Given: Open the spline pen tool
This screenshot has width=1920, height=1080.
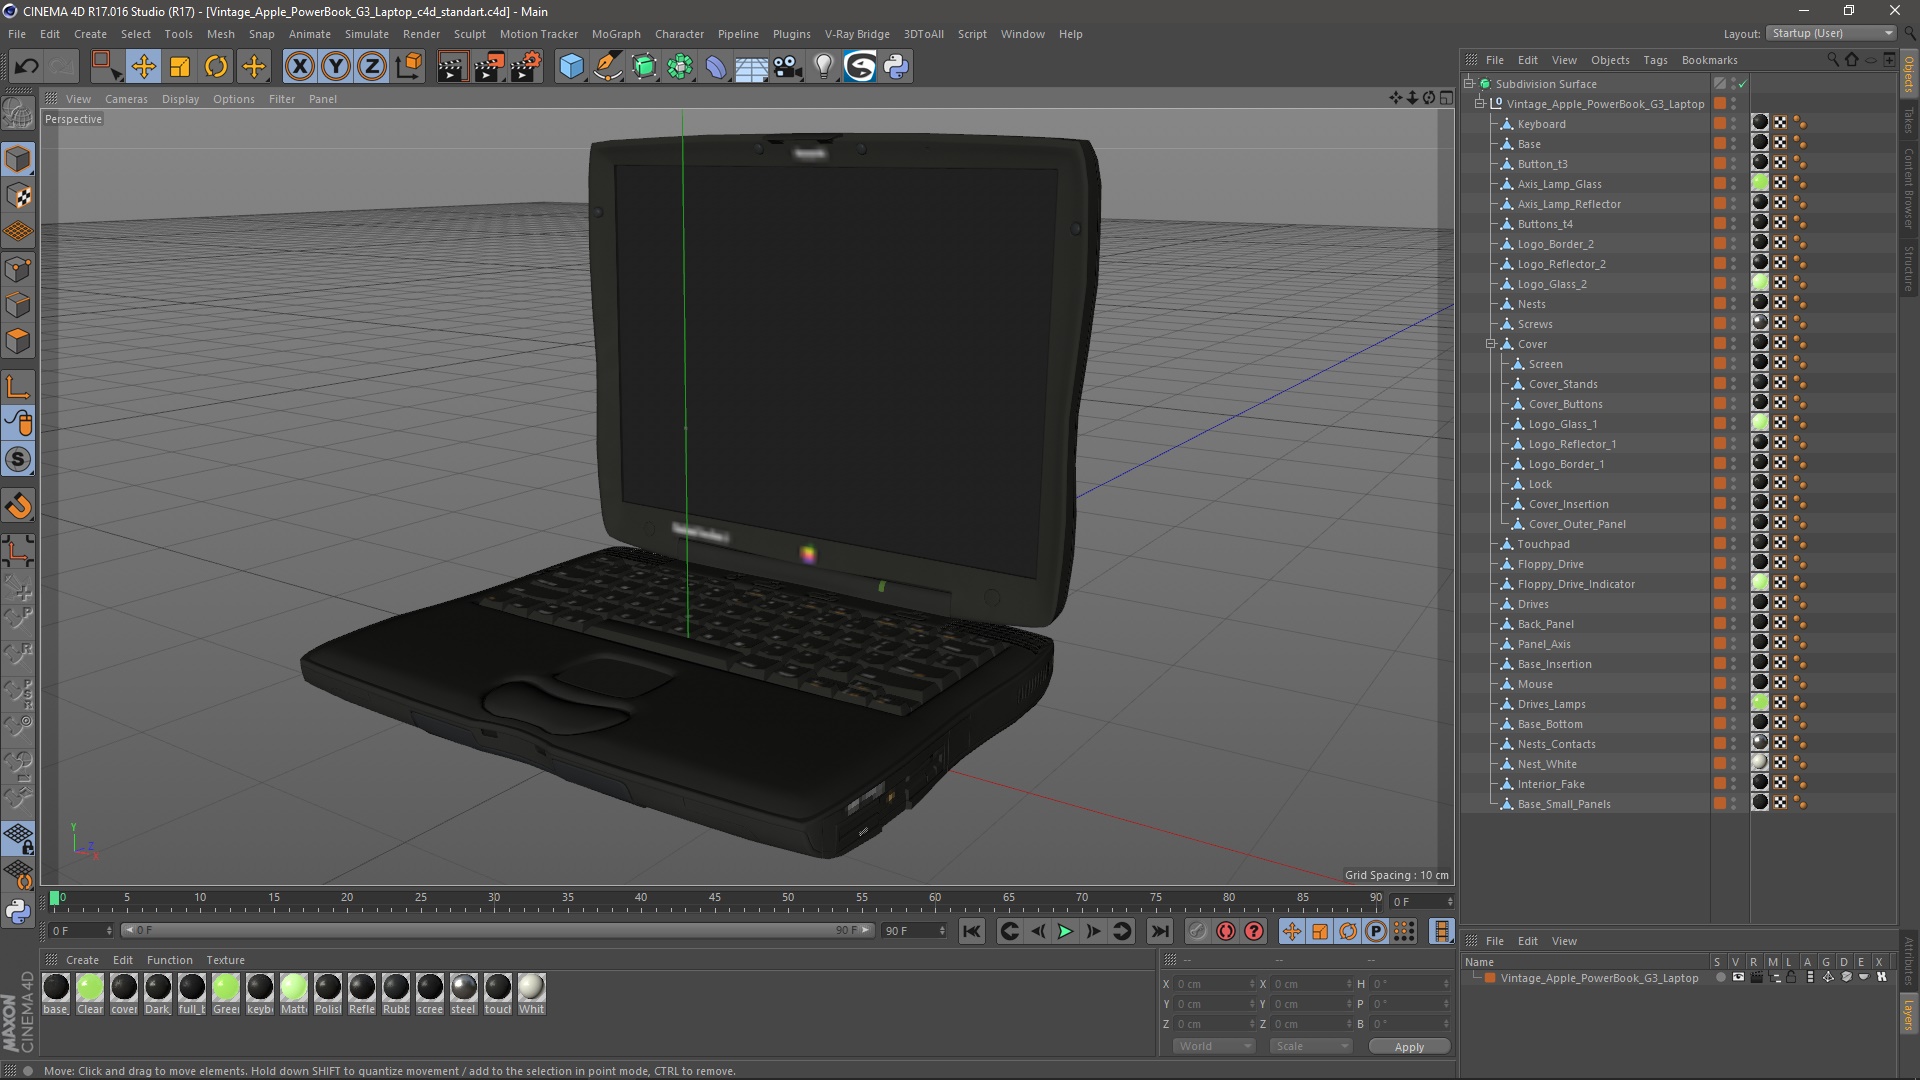Looking at the screenshot, I should [608, 67].
